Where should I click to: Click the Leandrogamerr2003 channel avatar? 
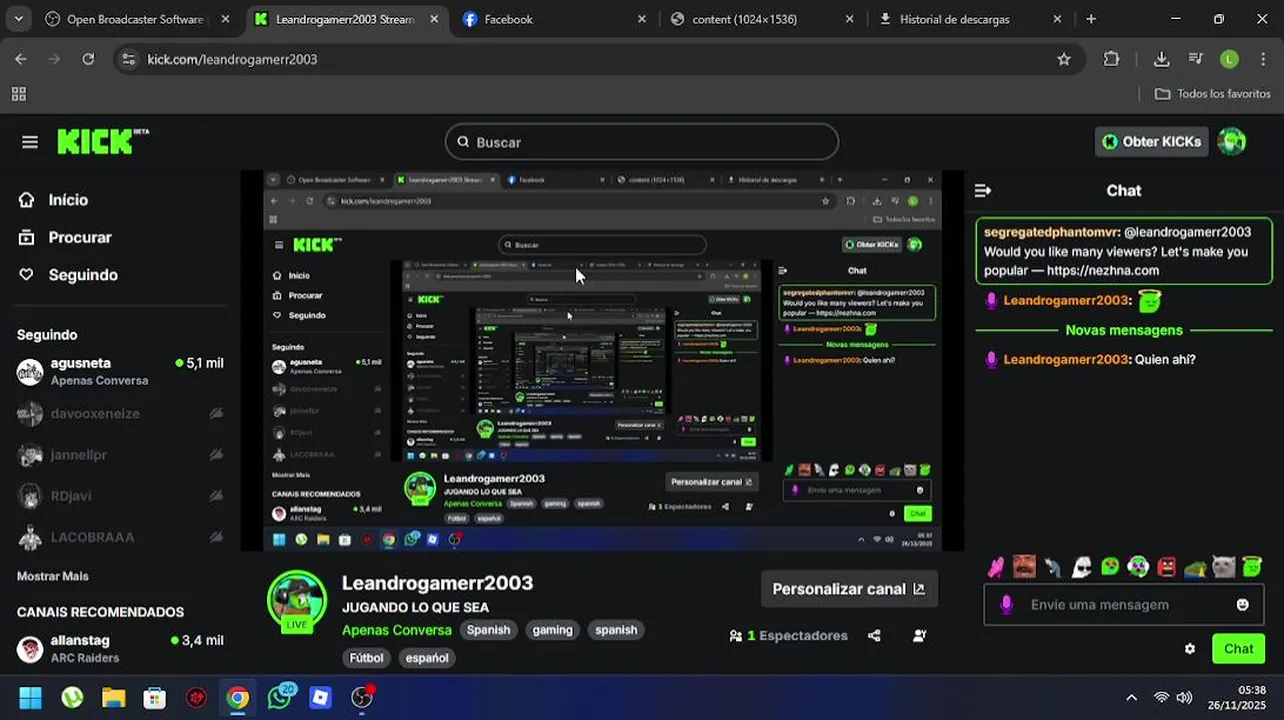point(297,601)
